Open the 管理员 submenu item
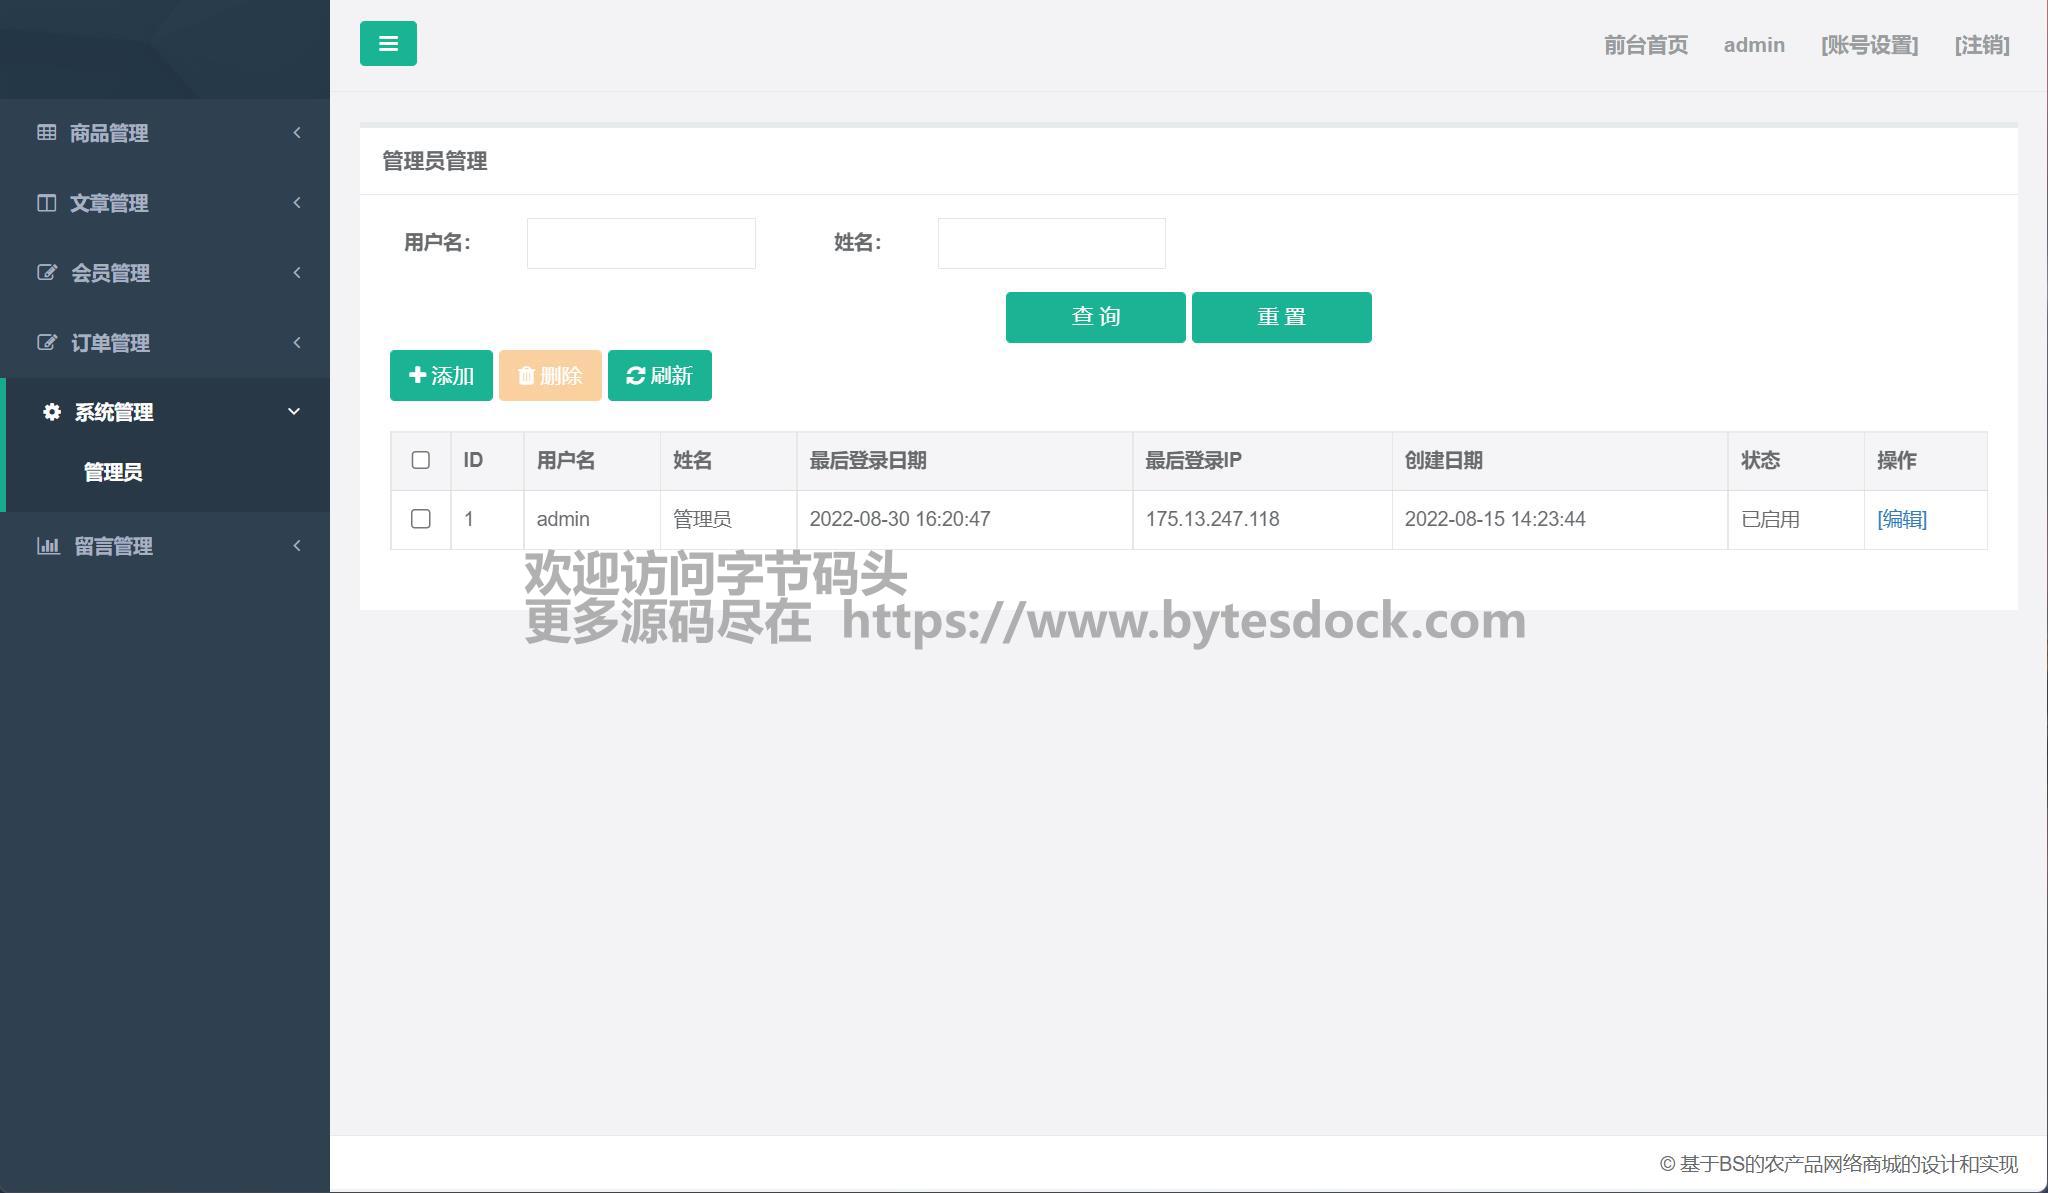The height and width of the screenshot is (1193, 2048). (113, 472)
